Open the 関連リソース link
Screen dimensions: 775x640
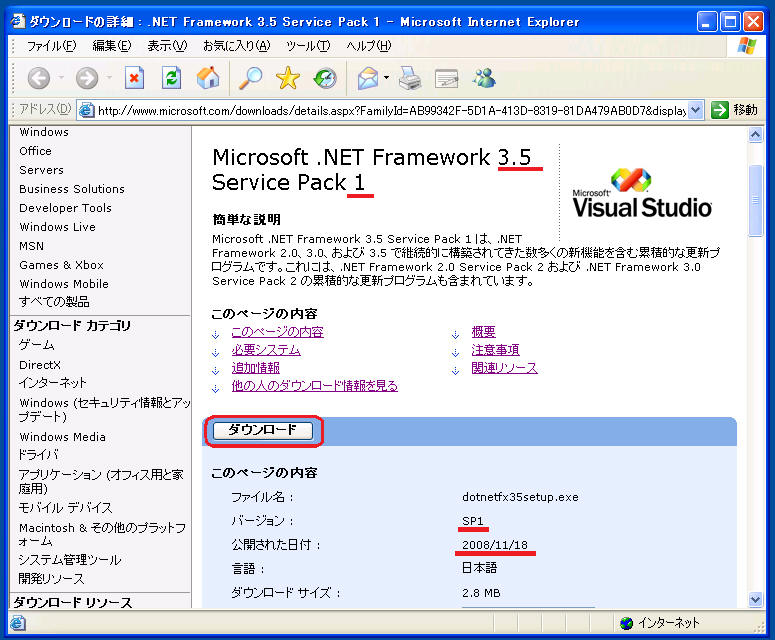click(504, 368)
